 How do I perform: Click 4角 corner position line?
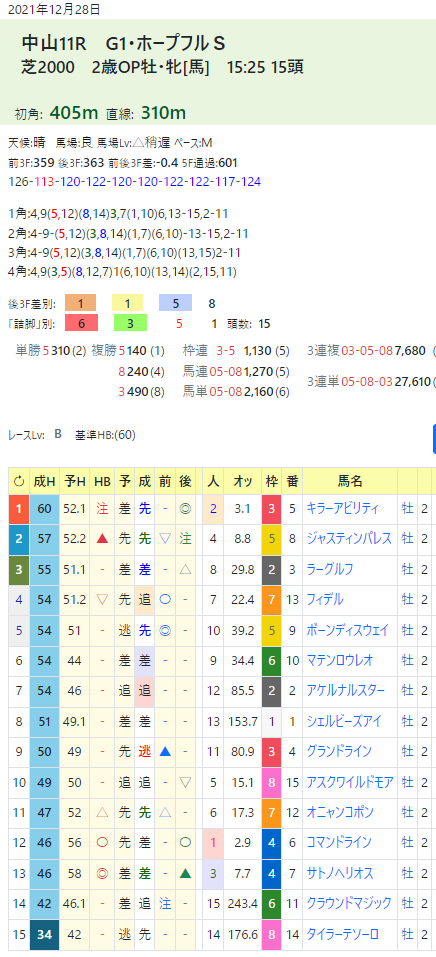point(123,272)
